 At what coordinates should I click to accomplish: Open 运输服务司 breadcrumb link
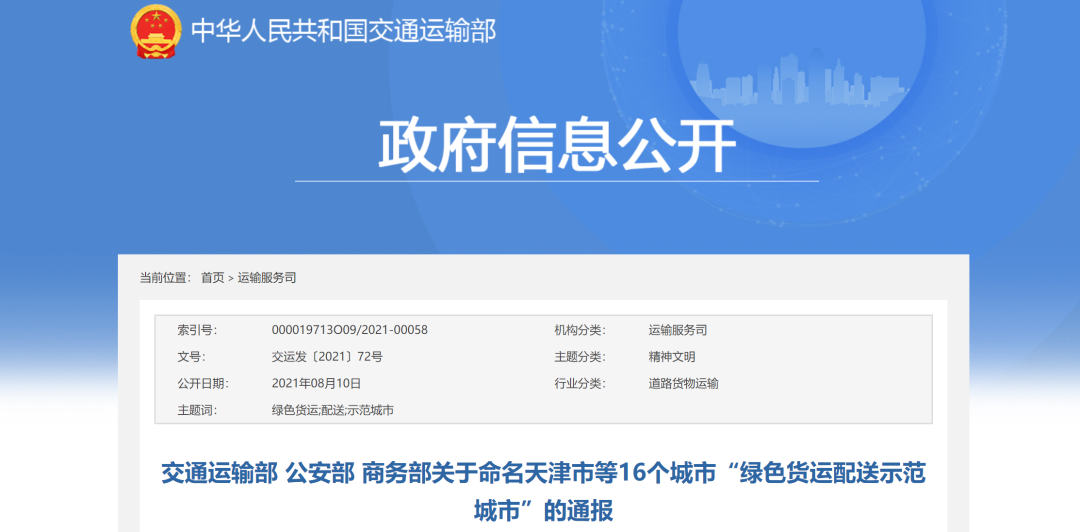pos(267,278)
